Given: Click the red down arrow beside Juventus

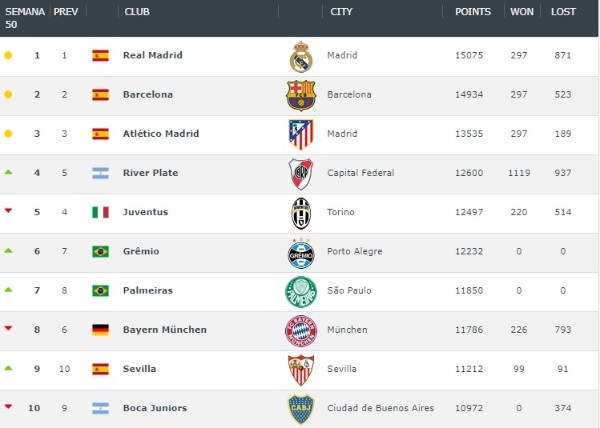Looking at the screenshot, I should [8, 211].
